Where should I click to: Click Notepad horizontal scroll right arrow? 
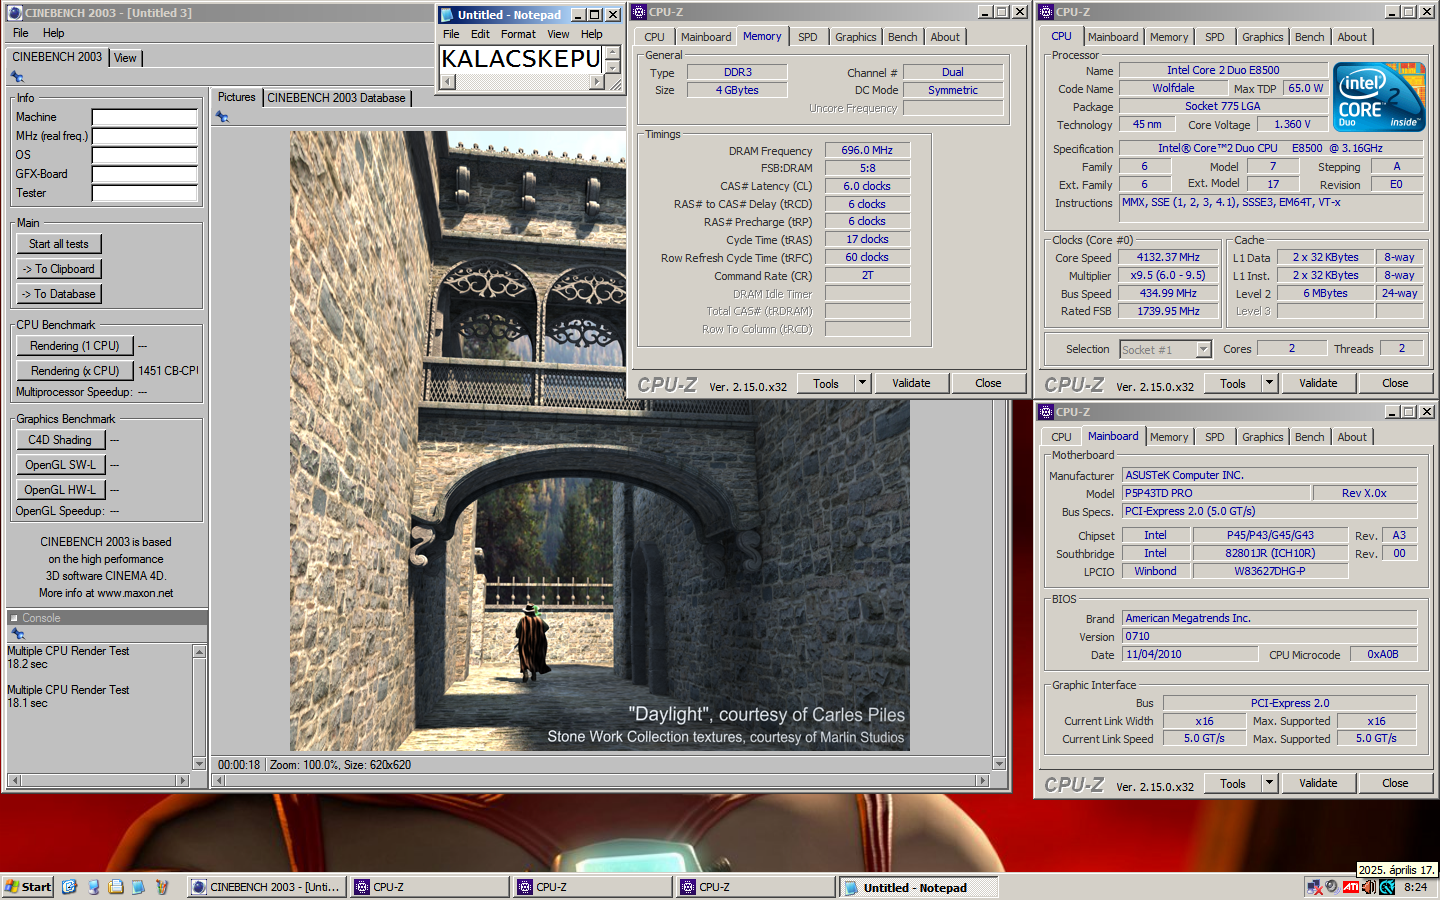(597, 82)
